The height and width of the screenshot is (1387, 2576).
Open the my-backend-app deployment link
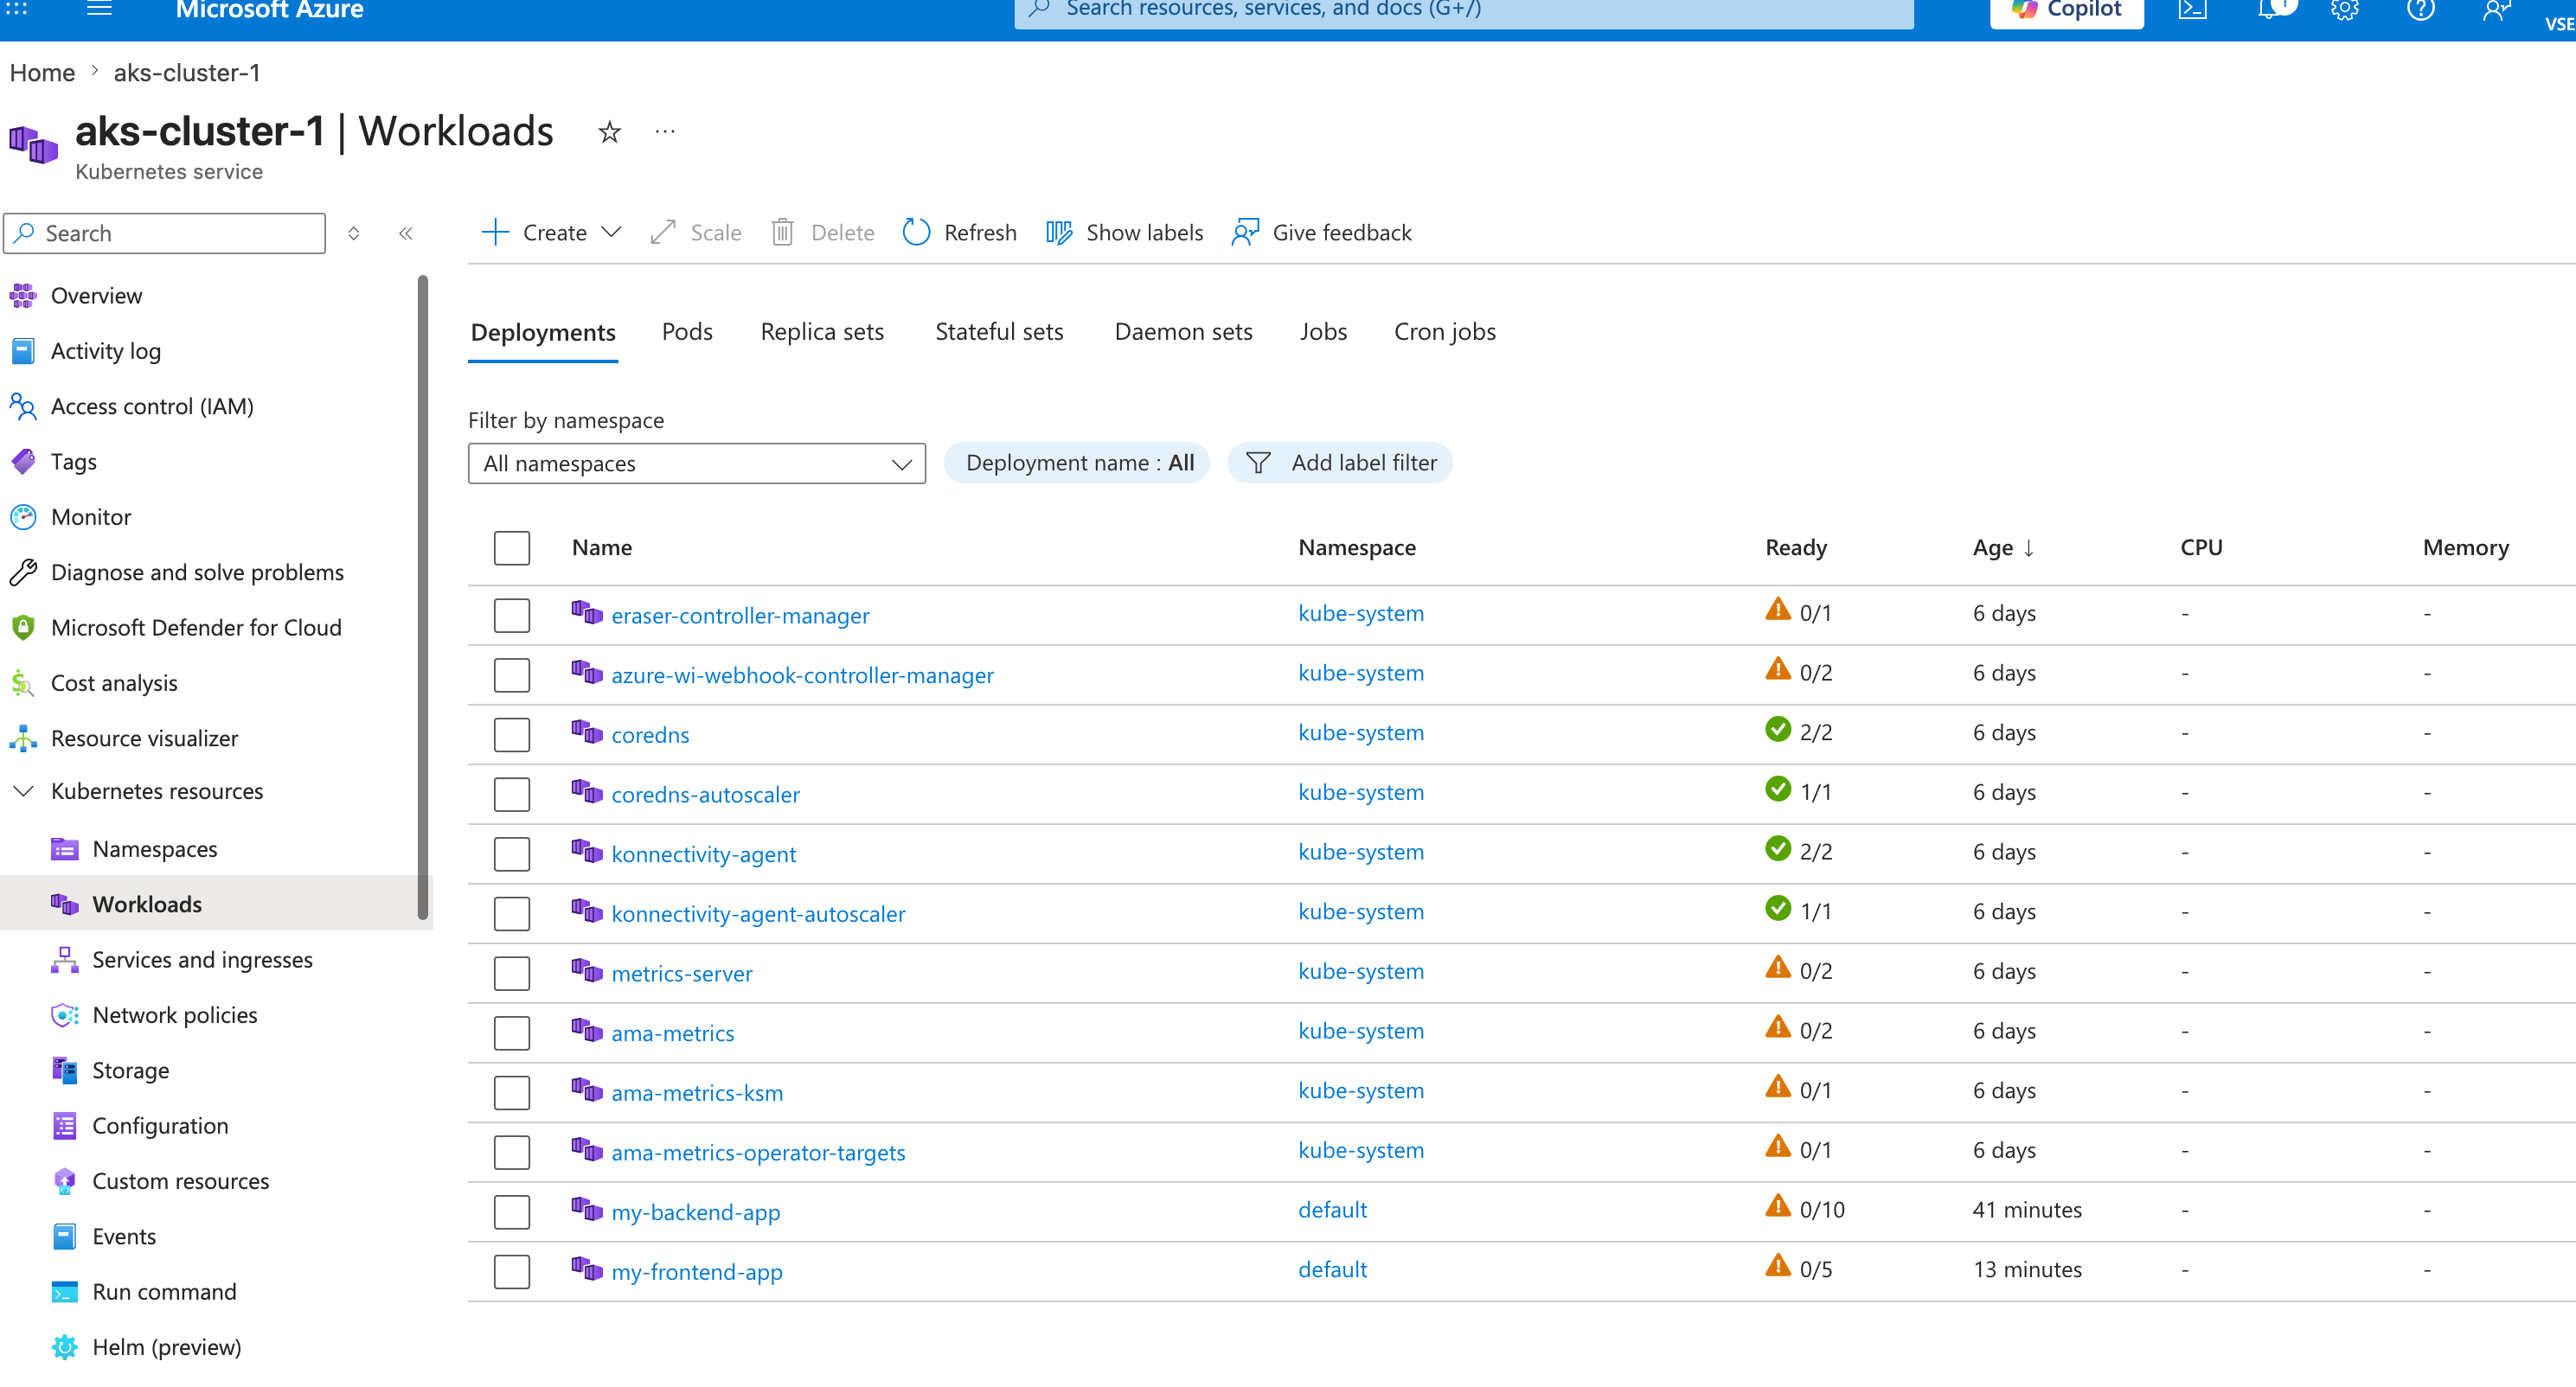696,1212
